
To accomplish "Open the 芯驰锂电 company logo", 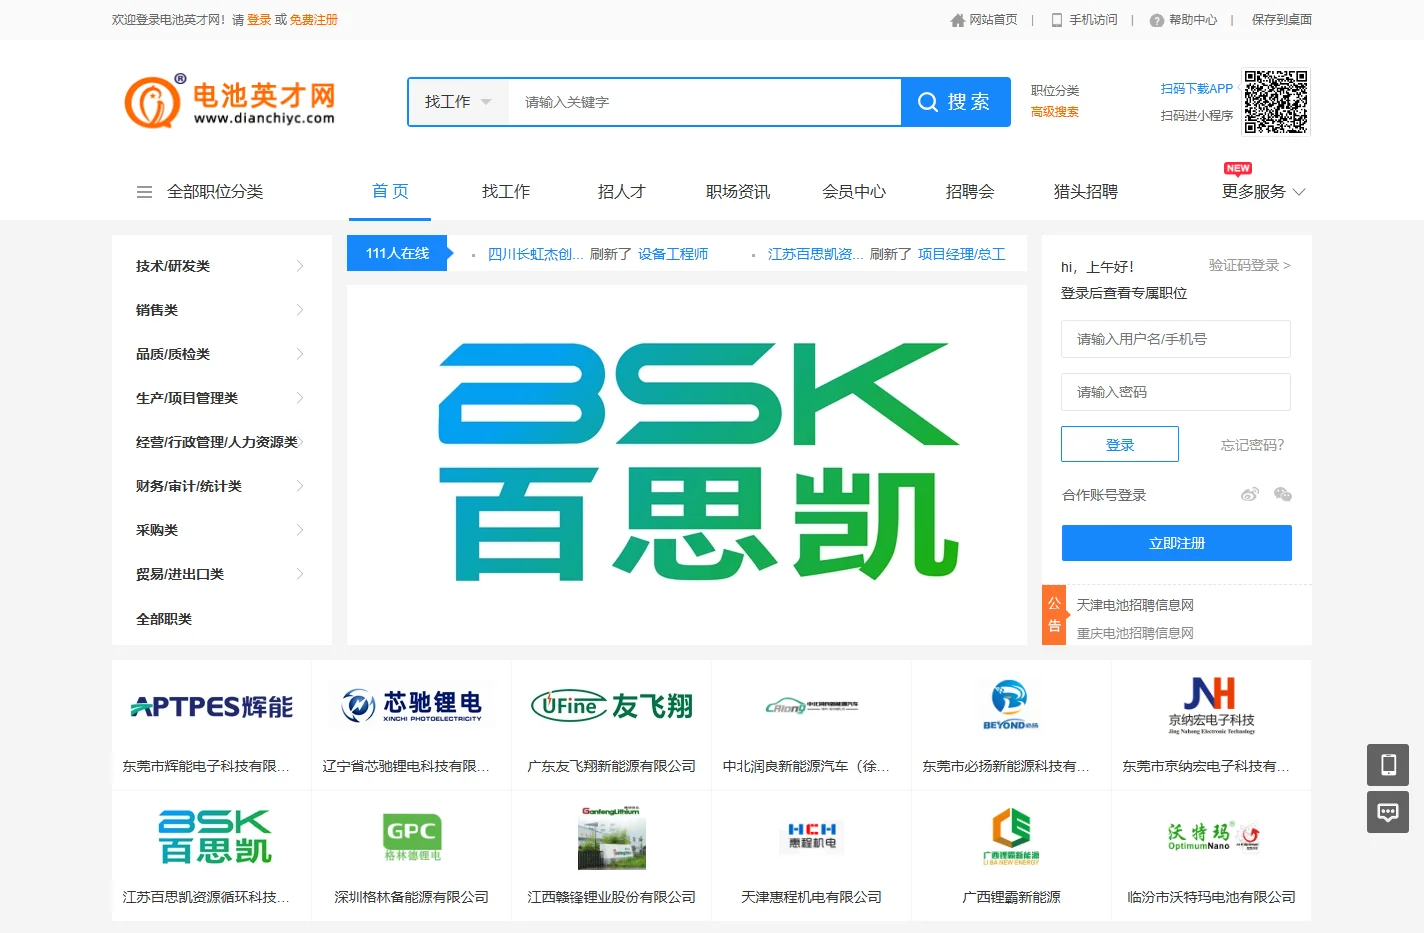I will (x=412, y=705).
